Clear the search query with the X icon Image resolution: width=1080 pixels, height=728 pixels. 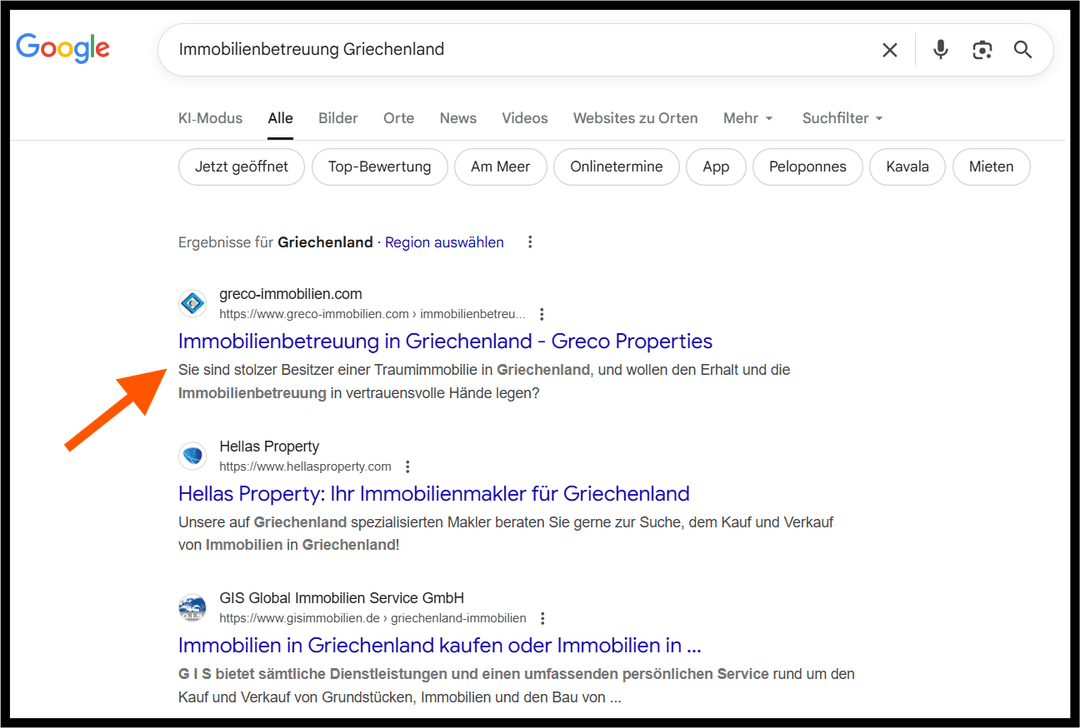[x=889, y=49]
